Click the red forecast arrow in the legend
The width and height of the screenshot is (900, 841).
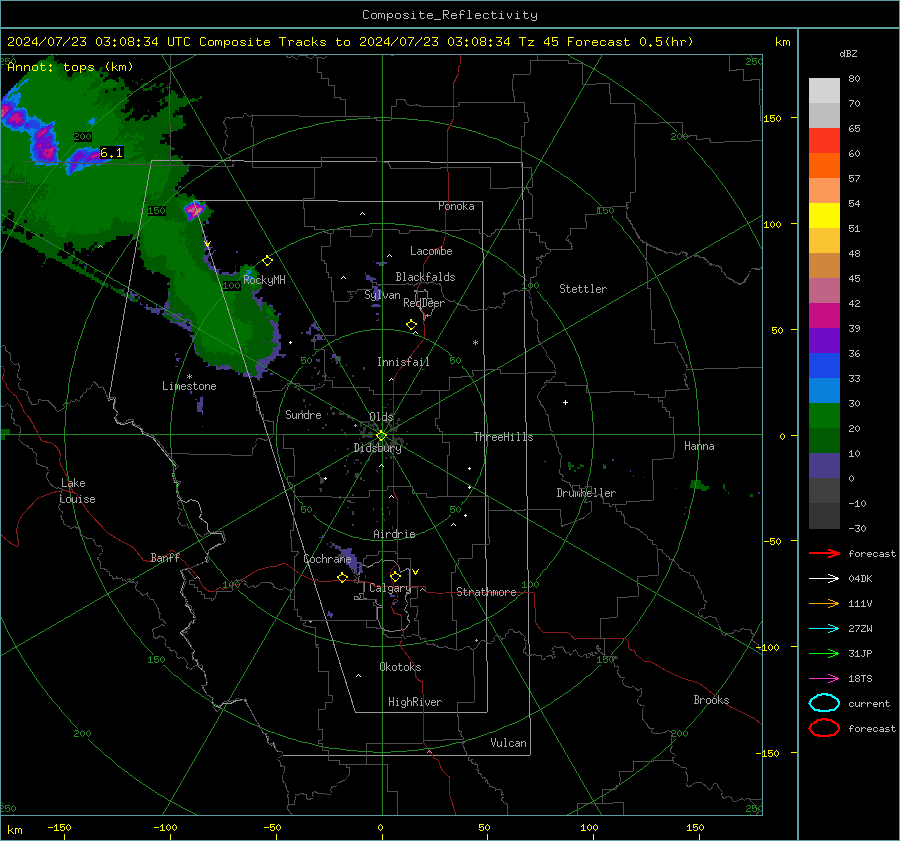click(x=824, y=553)
